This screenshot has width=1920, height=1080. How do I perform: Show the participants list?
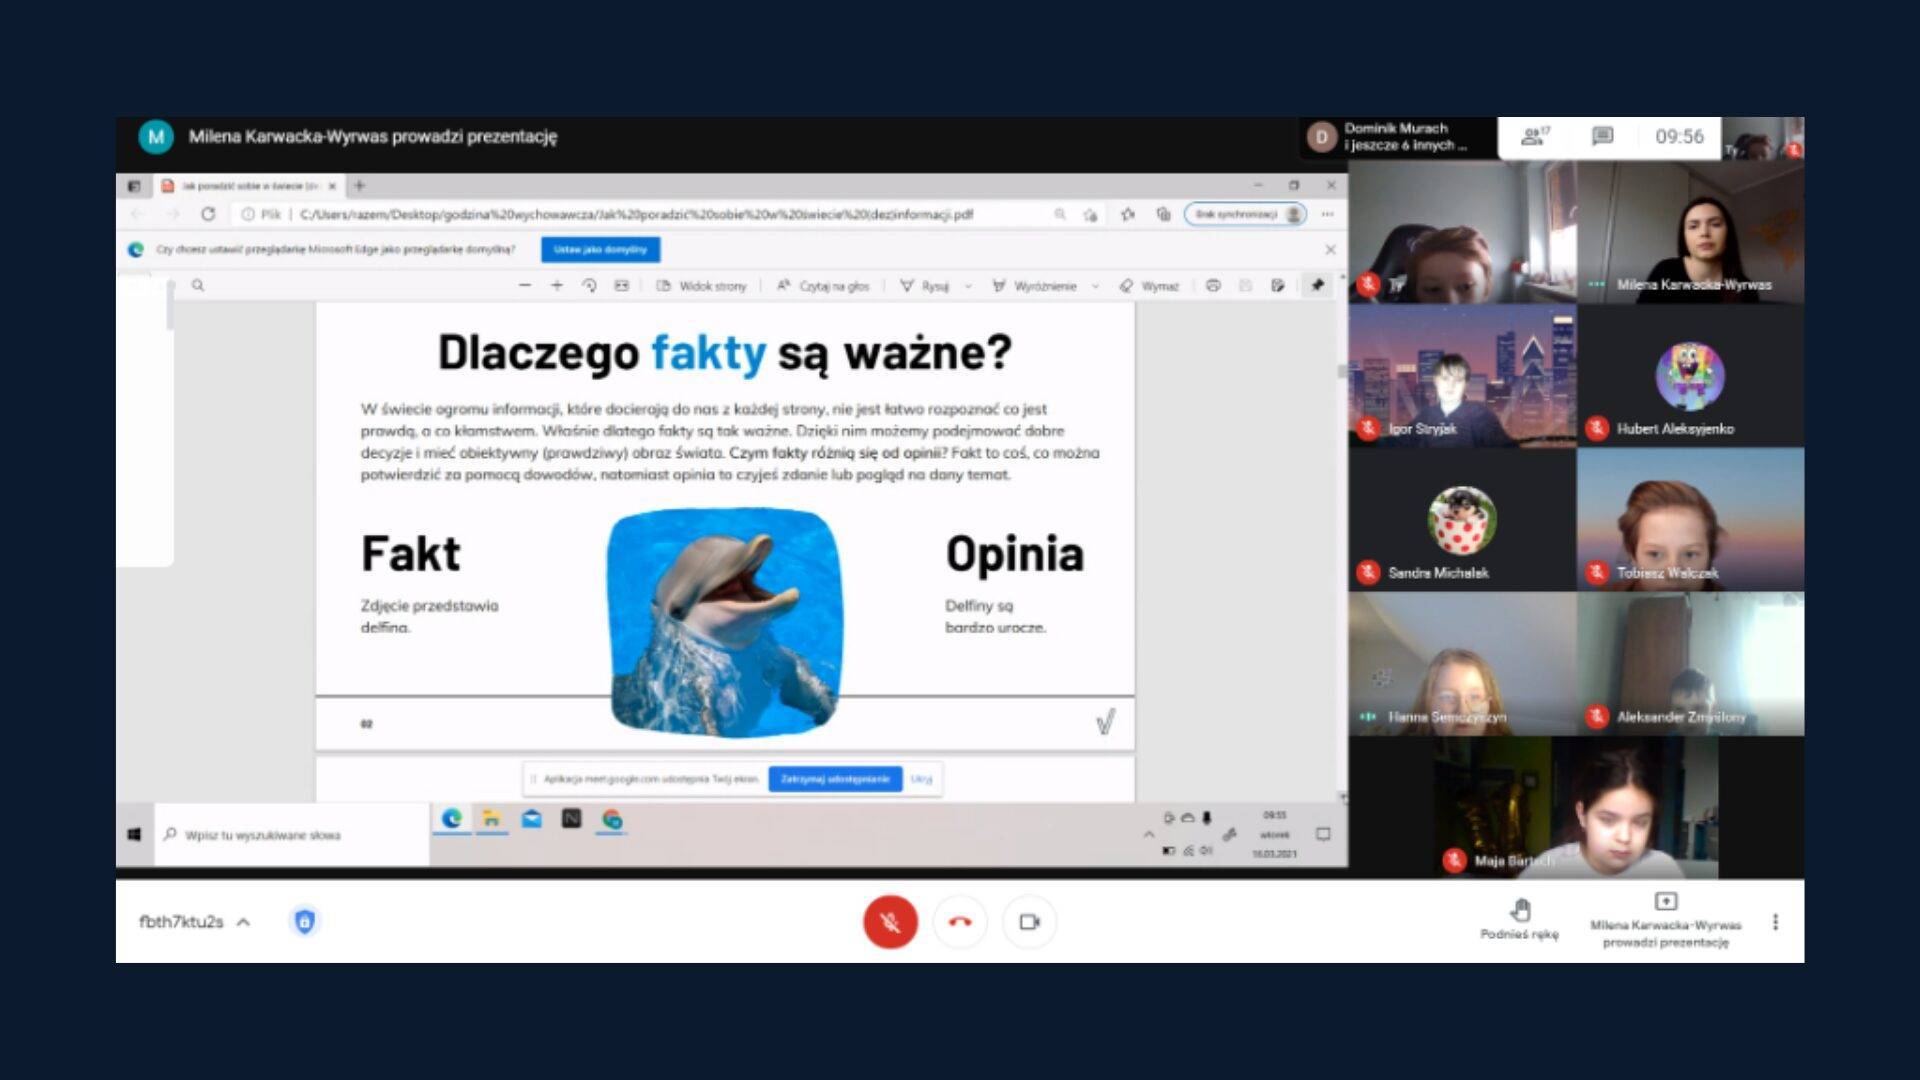click(x=1534, y=137)
